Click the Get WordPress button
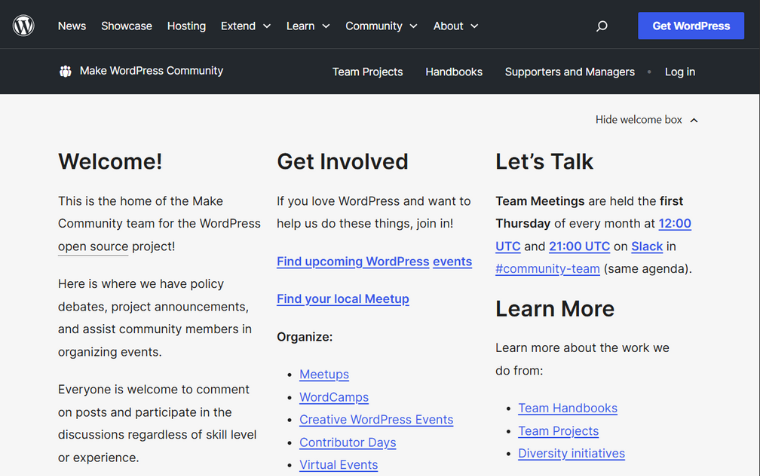 click(x=691, y=26)
